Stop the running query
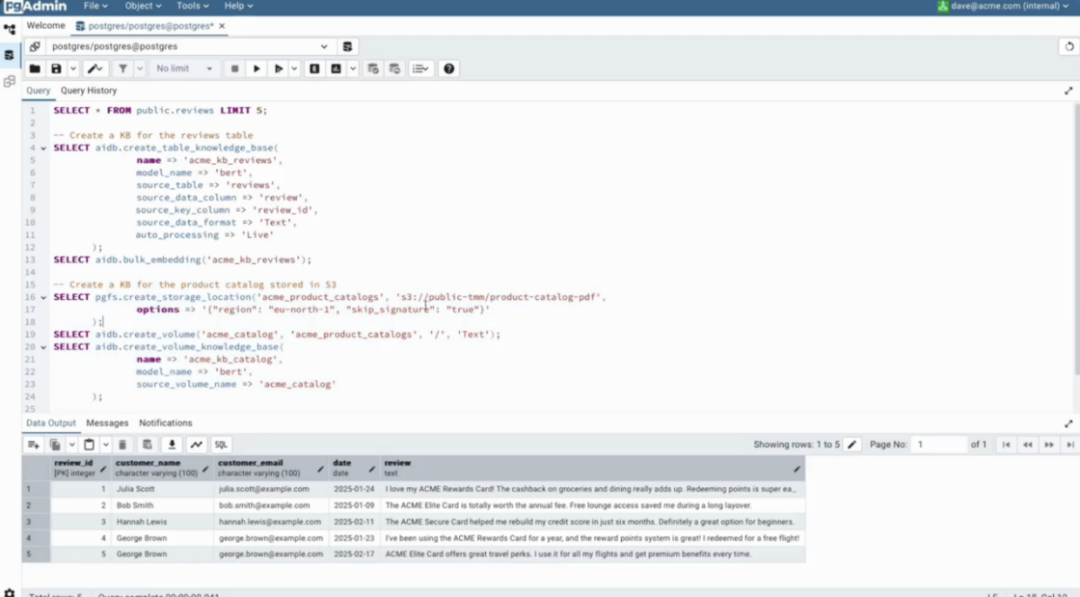This screenshot has height=597, width=1080. click(234, 69)
